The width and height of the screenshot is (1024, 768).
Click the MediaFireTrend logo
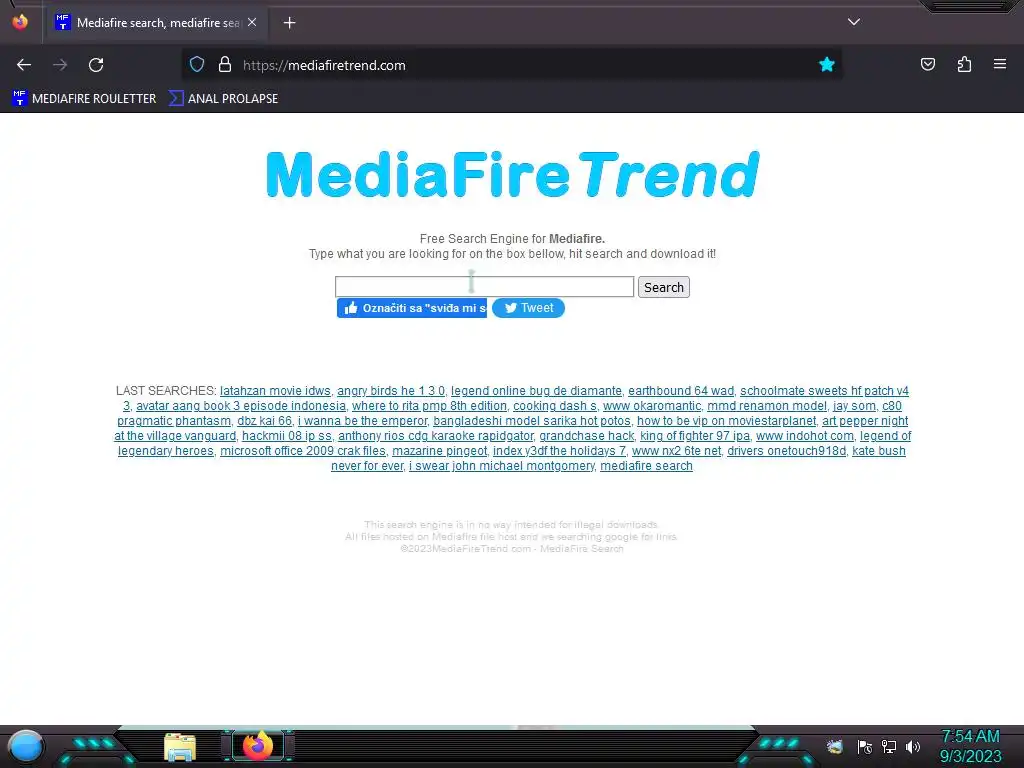pos(513,174)
